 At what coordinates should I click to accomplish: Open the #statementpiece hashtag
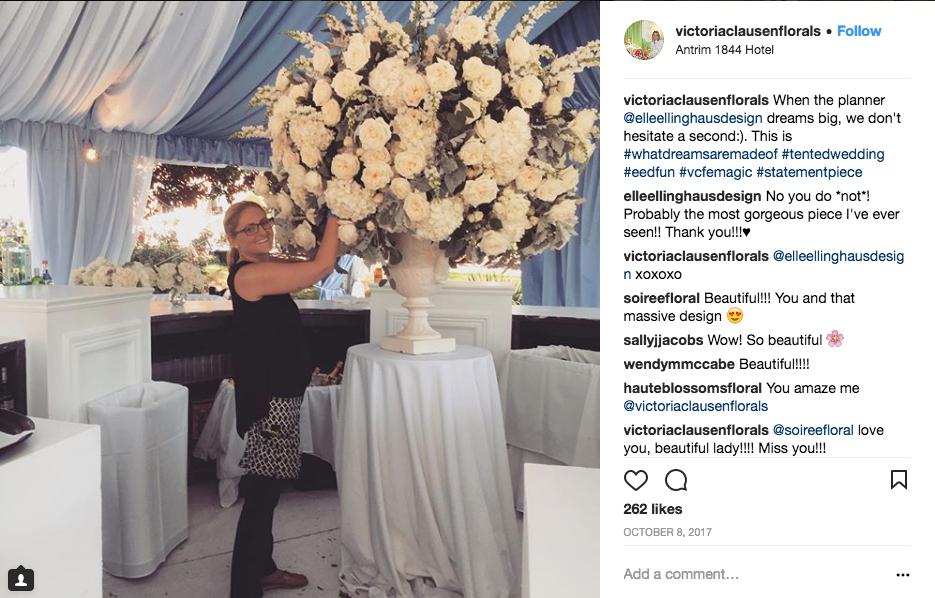809,172
